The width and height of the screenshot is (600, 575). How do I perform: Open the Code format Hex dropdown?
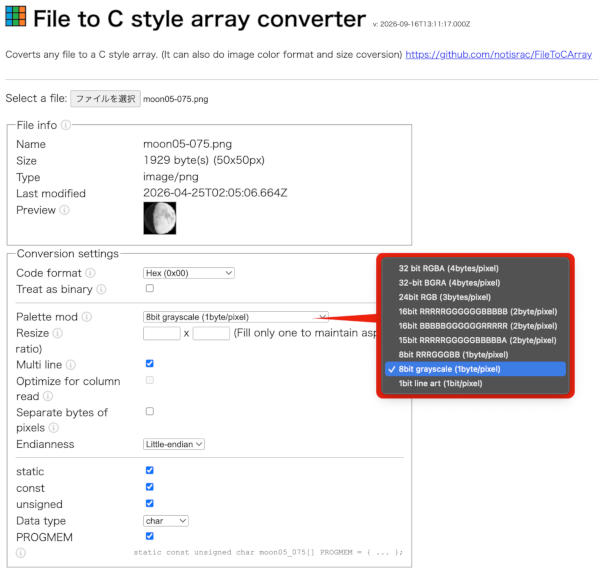point(189,273)
